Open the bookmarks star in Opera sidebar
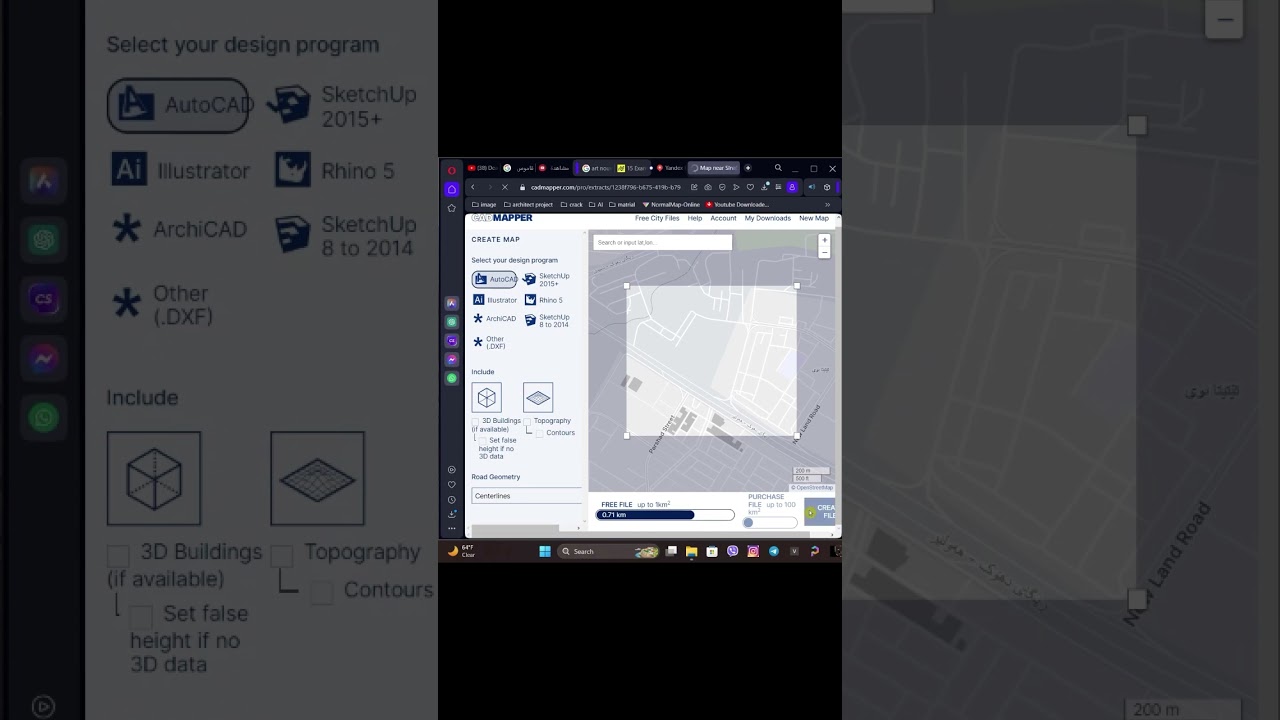This screenshot has height=720, width=1280. (451, 208)
